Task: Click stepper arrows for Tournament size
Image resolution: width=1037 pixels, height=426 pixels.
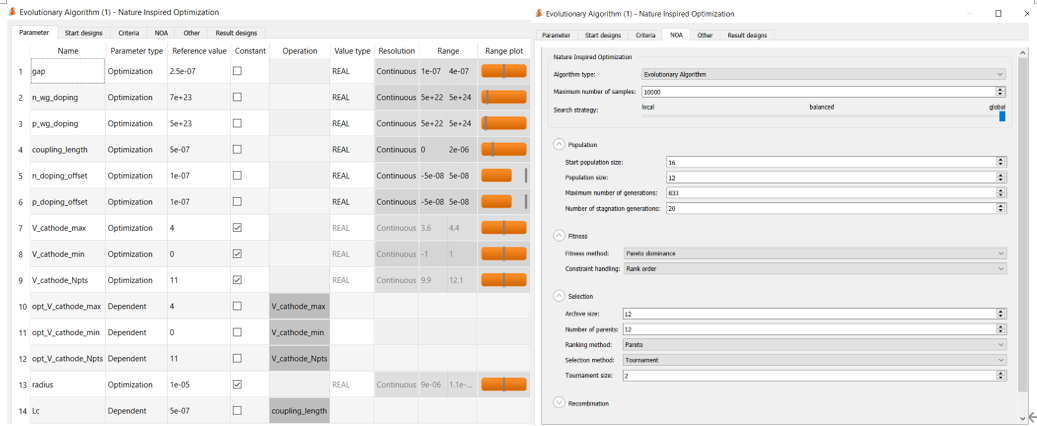Action: 1001,375
